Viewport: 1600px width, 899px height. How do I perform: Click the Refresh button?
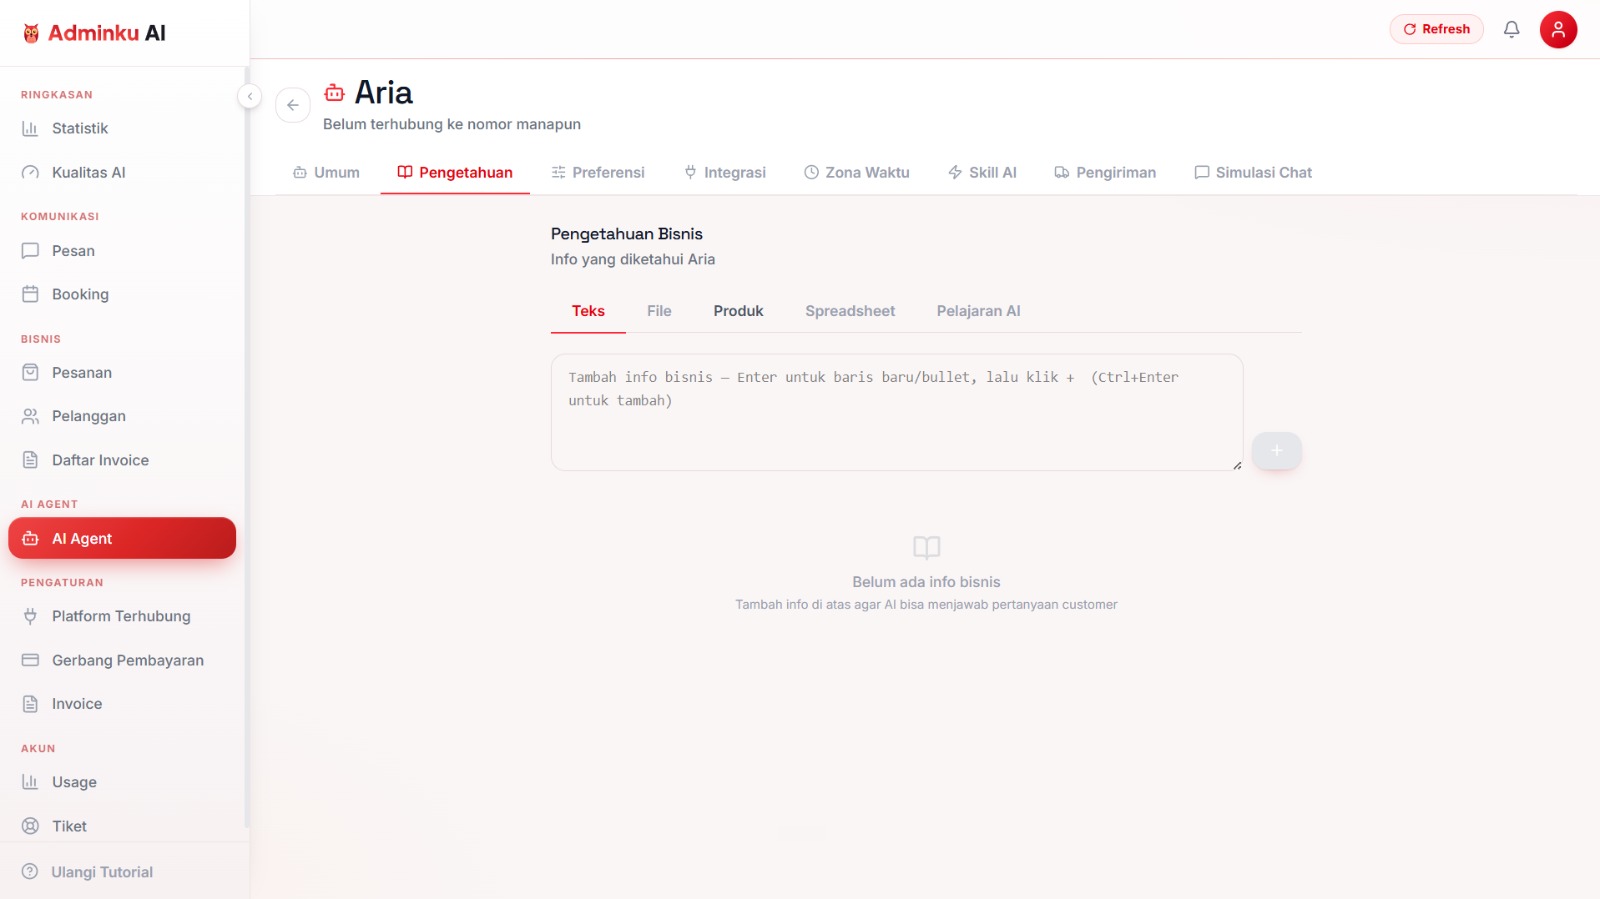pos(1436,29)
